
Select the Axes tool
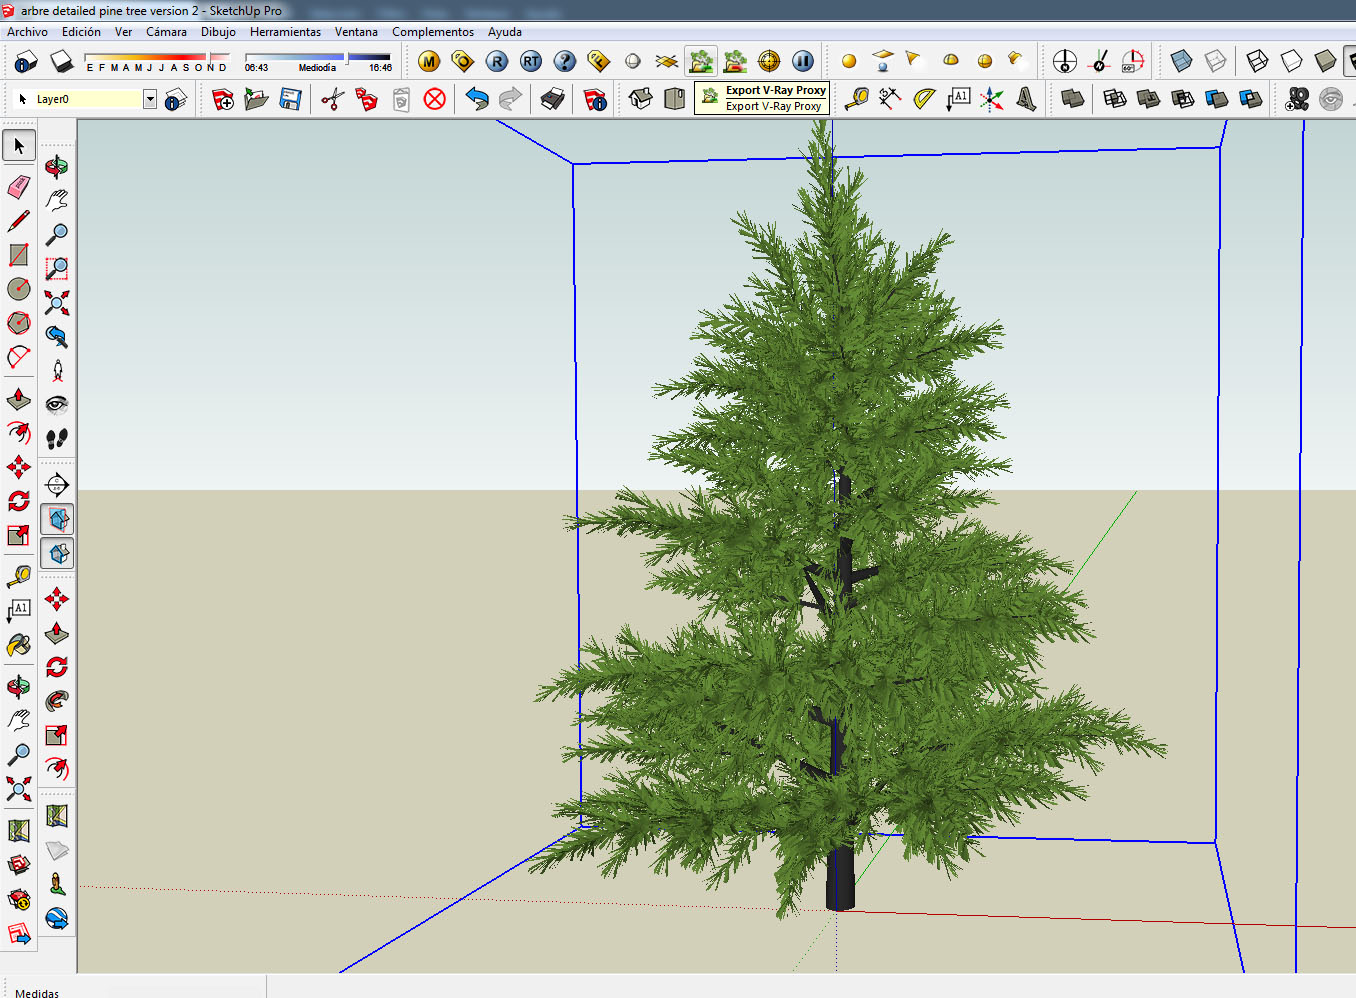[992, 98]
